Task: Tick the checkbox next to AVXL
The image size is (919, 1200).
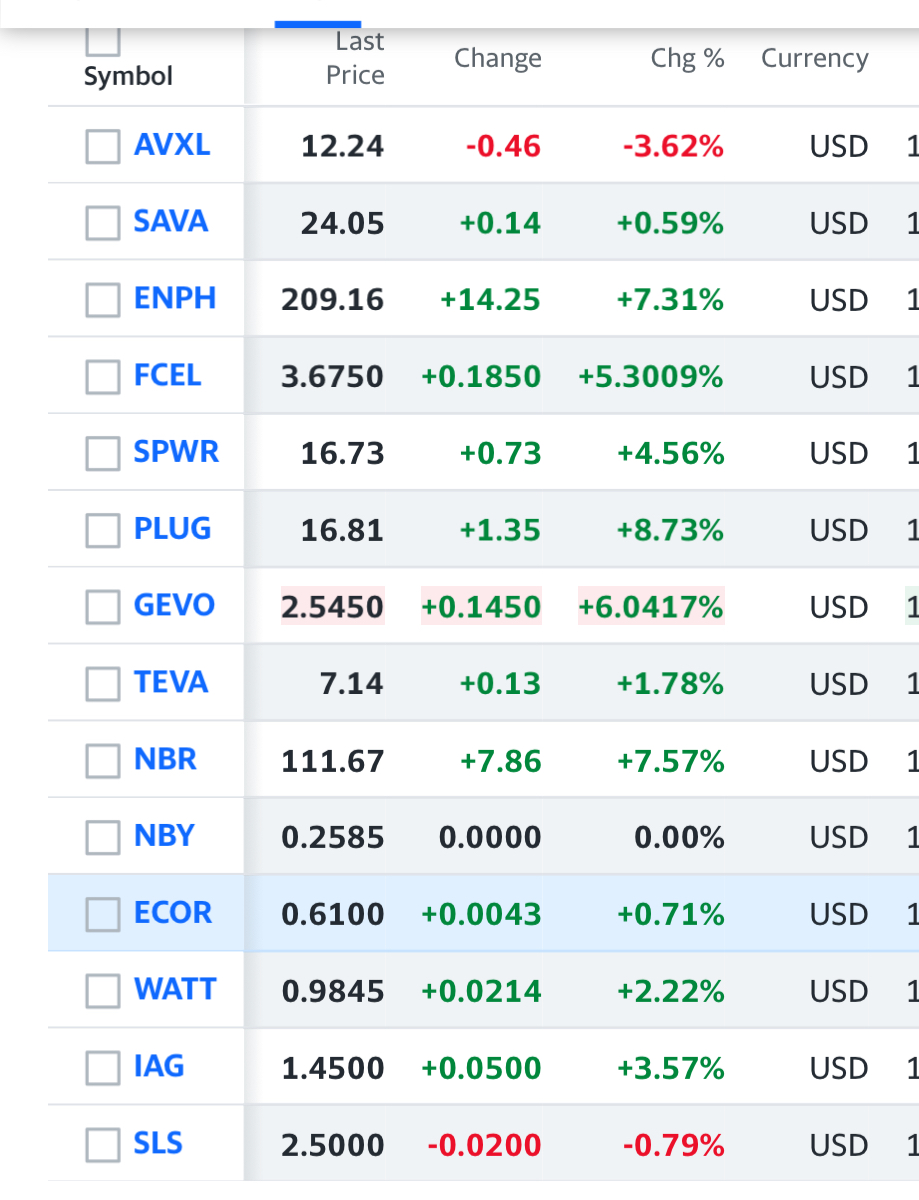Action: 102,146
